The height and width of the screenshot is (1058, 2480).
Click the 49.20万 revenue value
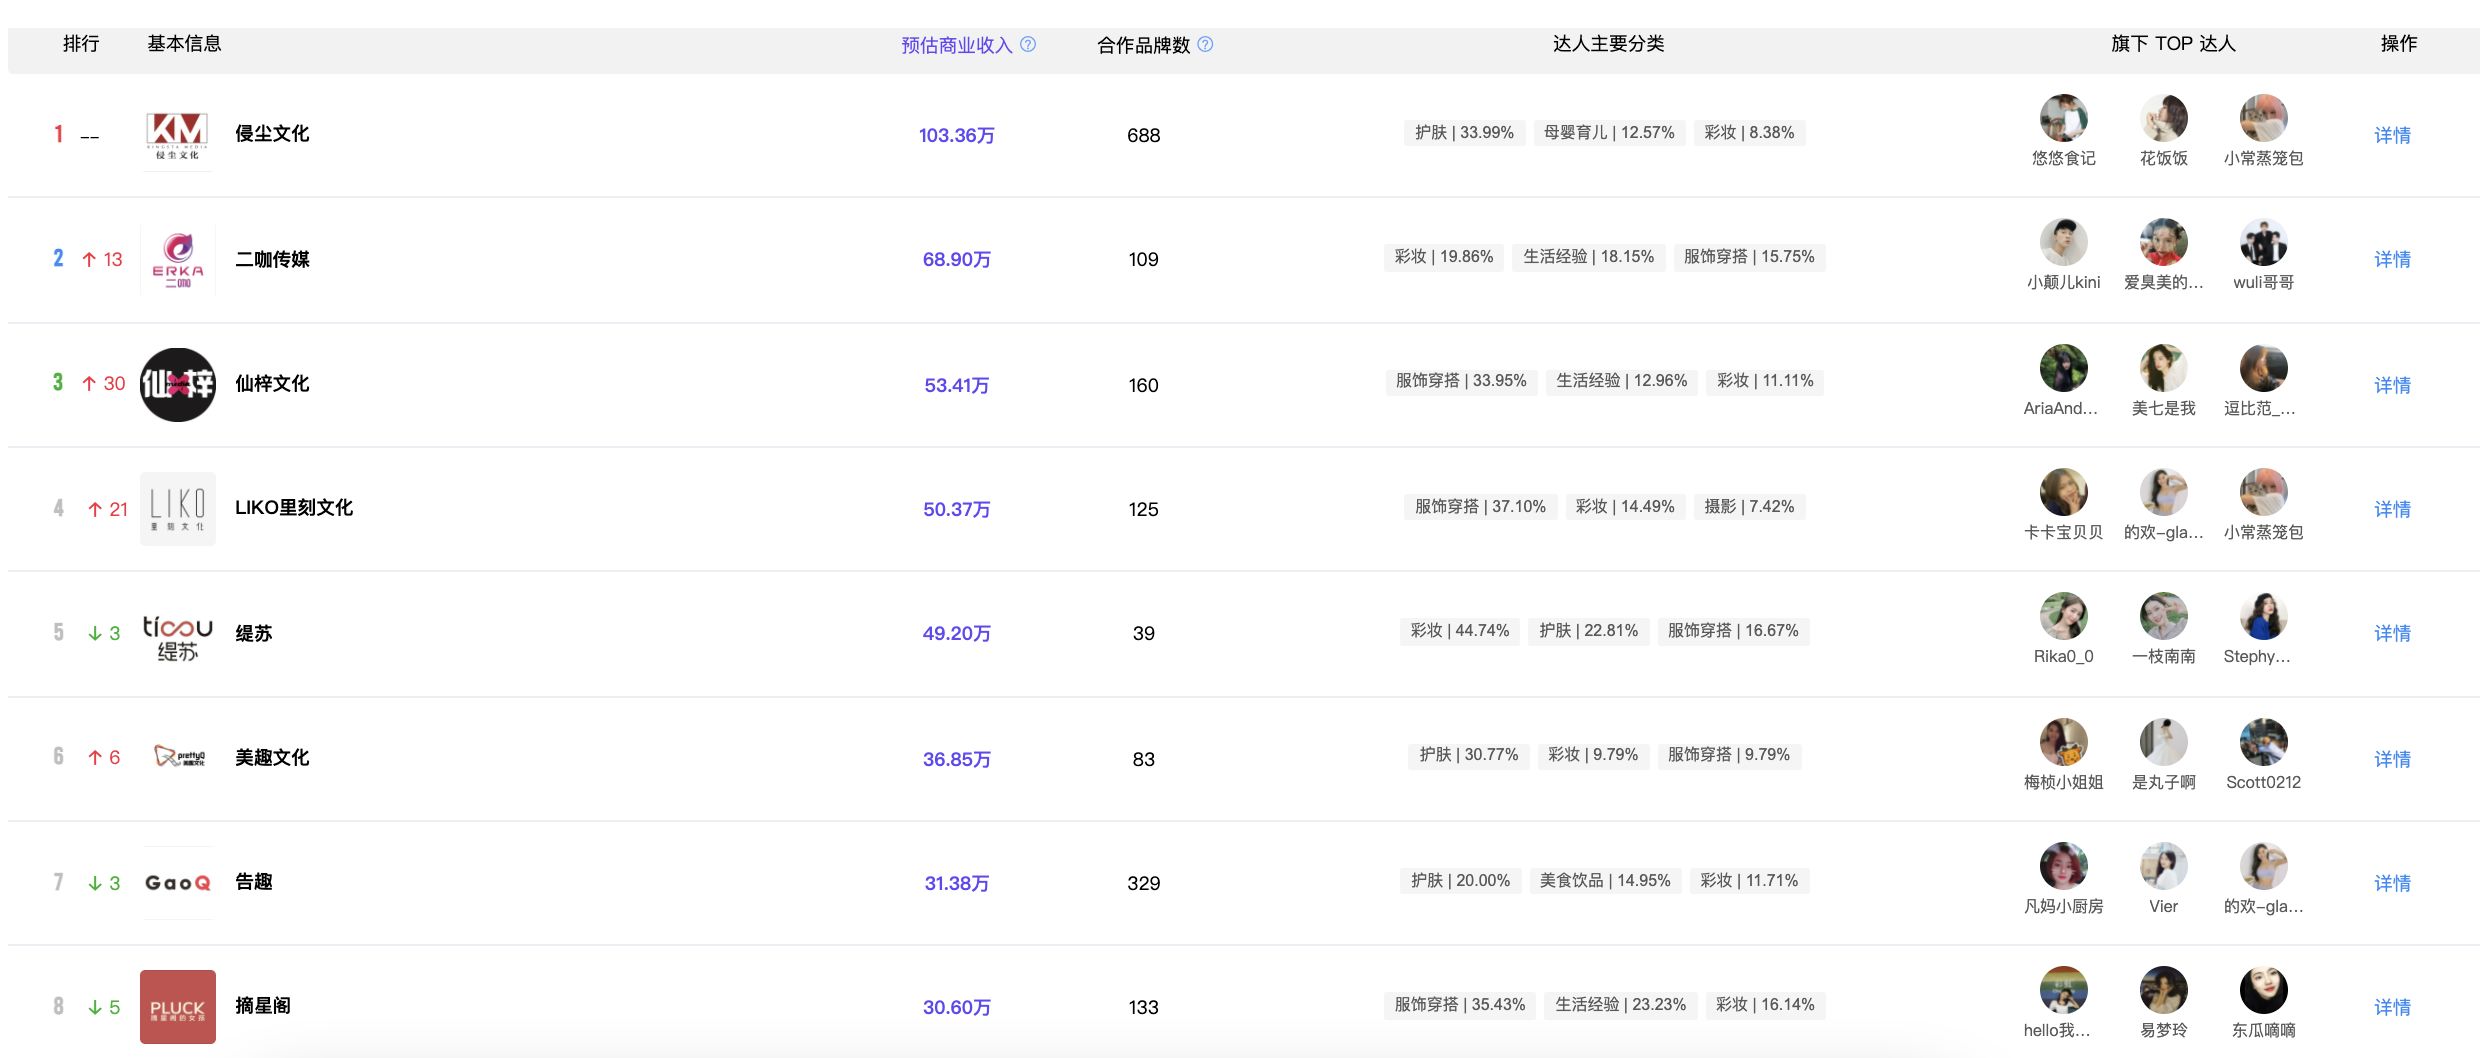coord(957,633)
